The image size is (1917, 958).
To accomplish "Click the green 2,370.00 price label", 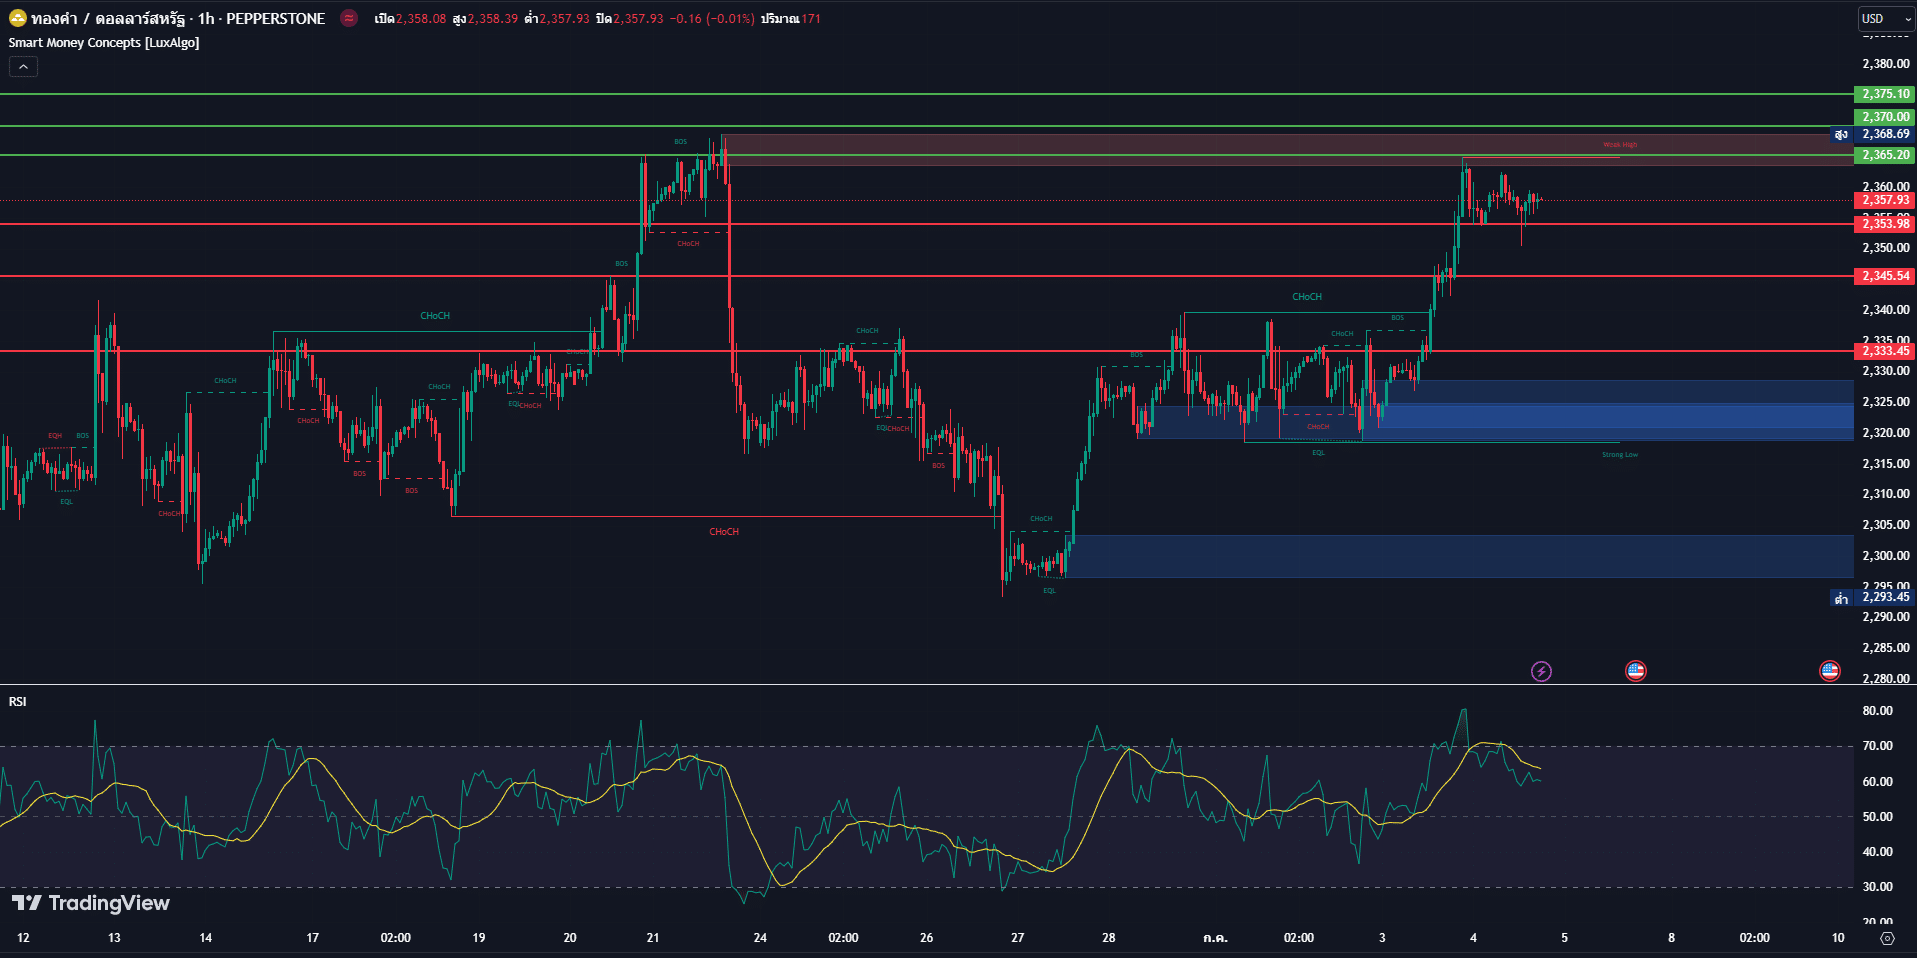I will pyautogui.click(x=1885, y=117).
